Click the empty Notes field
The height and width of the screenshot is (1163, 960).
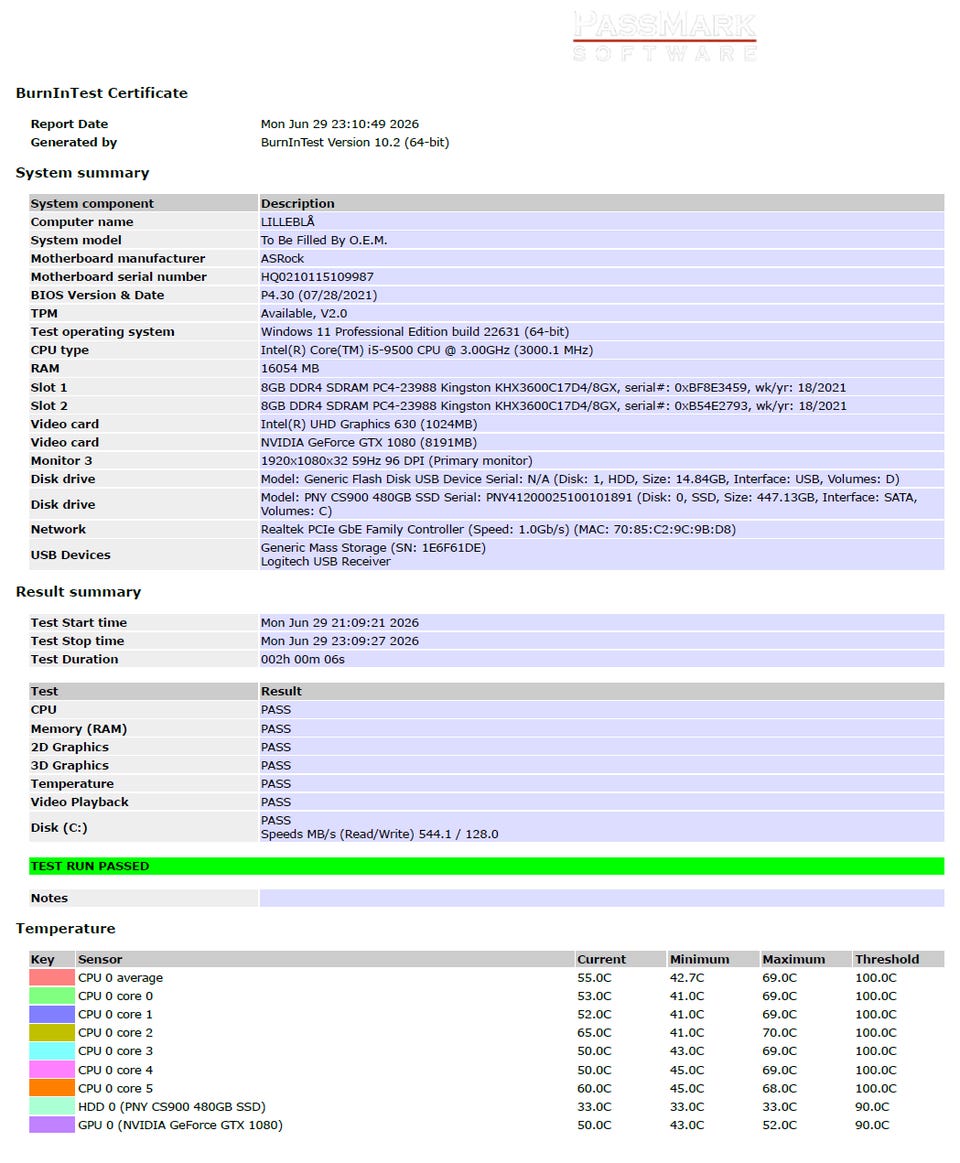coord(602,898)
